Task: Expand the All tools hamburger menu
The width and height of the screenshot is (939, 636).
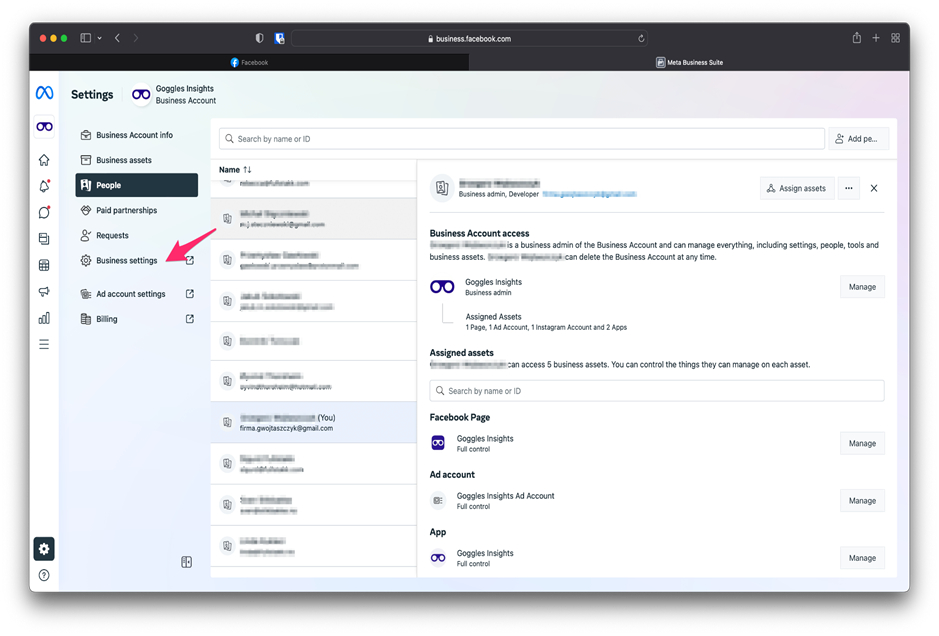Action: pos(44,344)
